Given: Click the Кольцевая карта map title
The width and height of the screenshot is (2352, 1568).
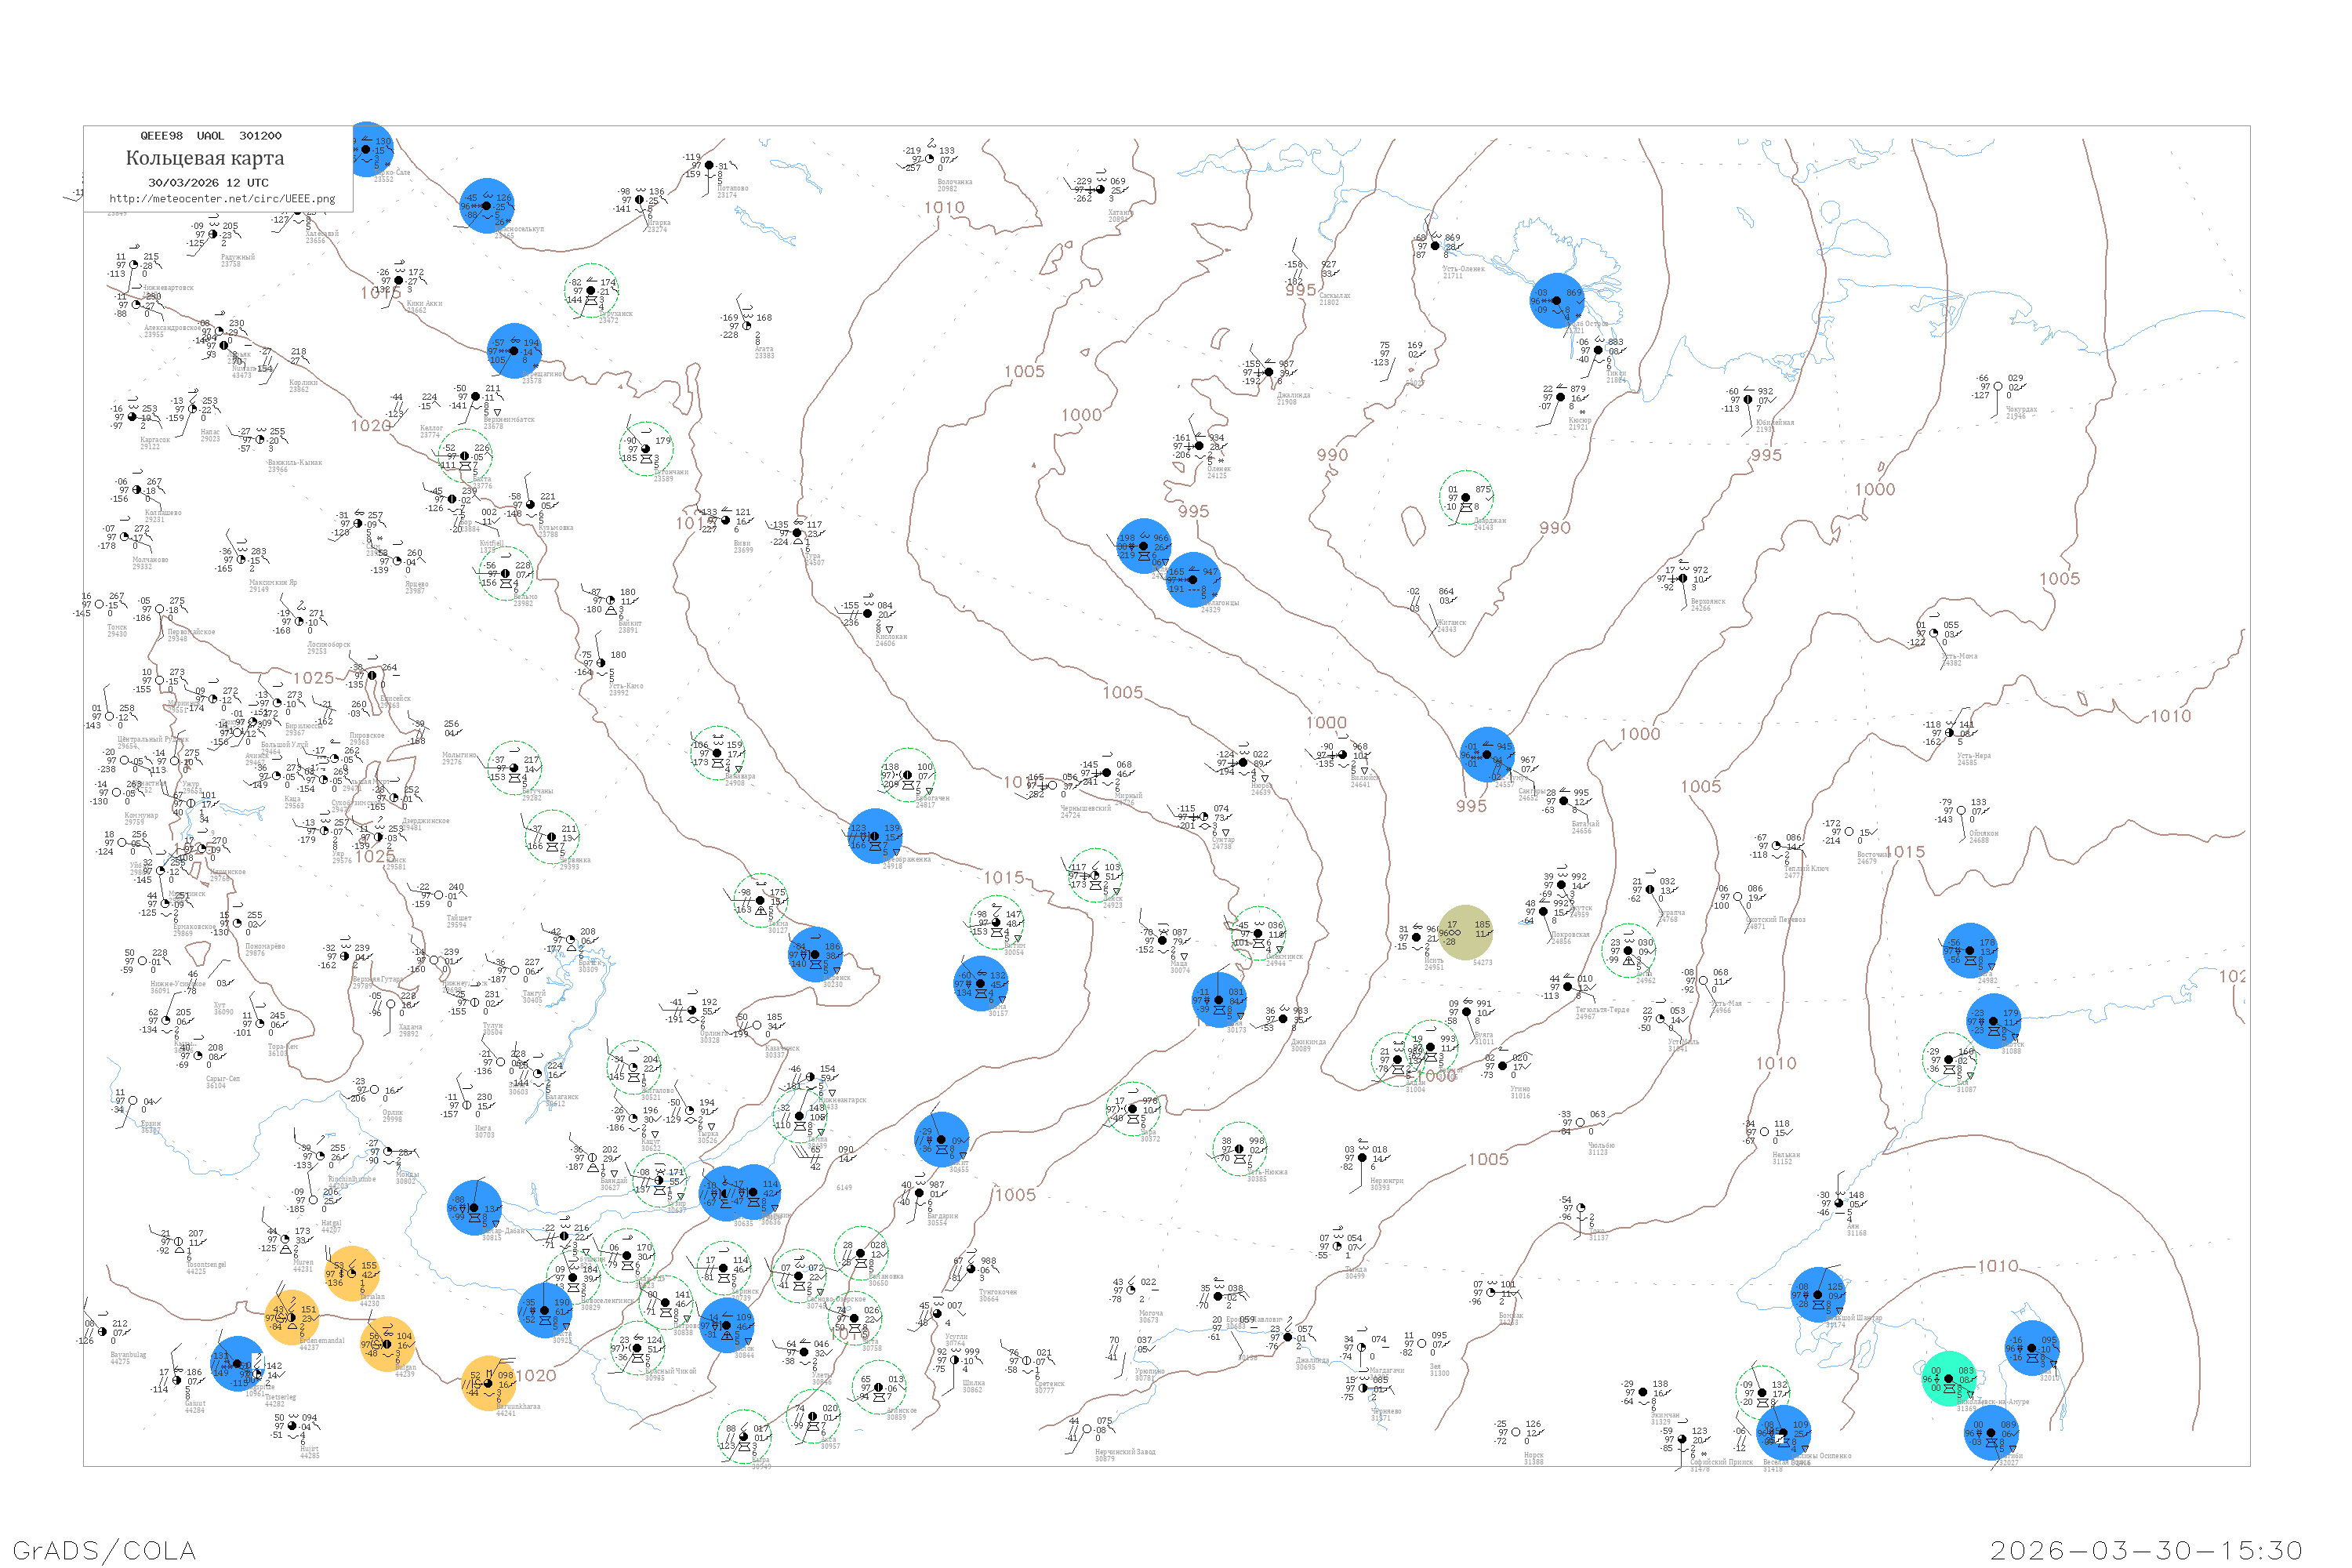Looking at the screenshot, I should tap(204, 158).
